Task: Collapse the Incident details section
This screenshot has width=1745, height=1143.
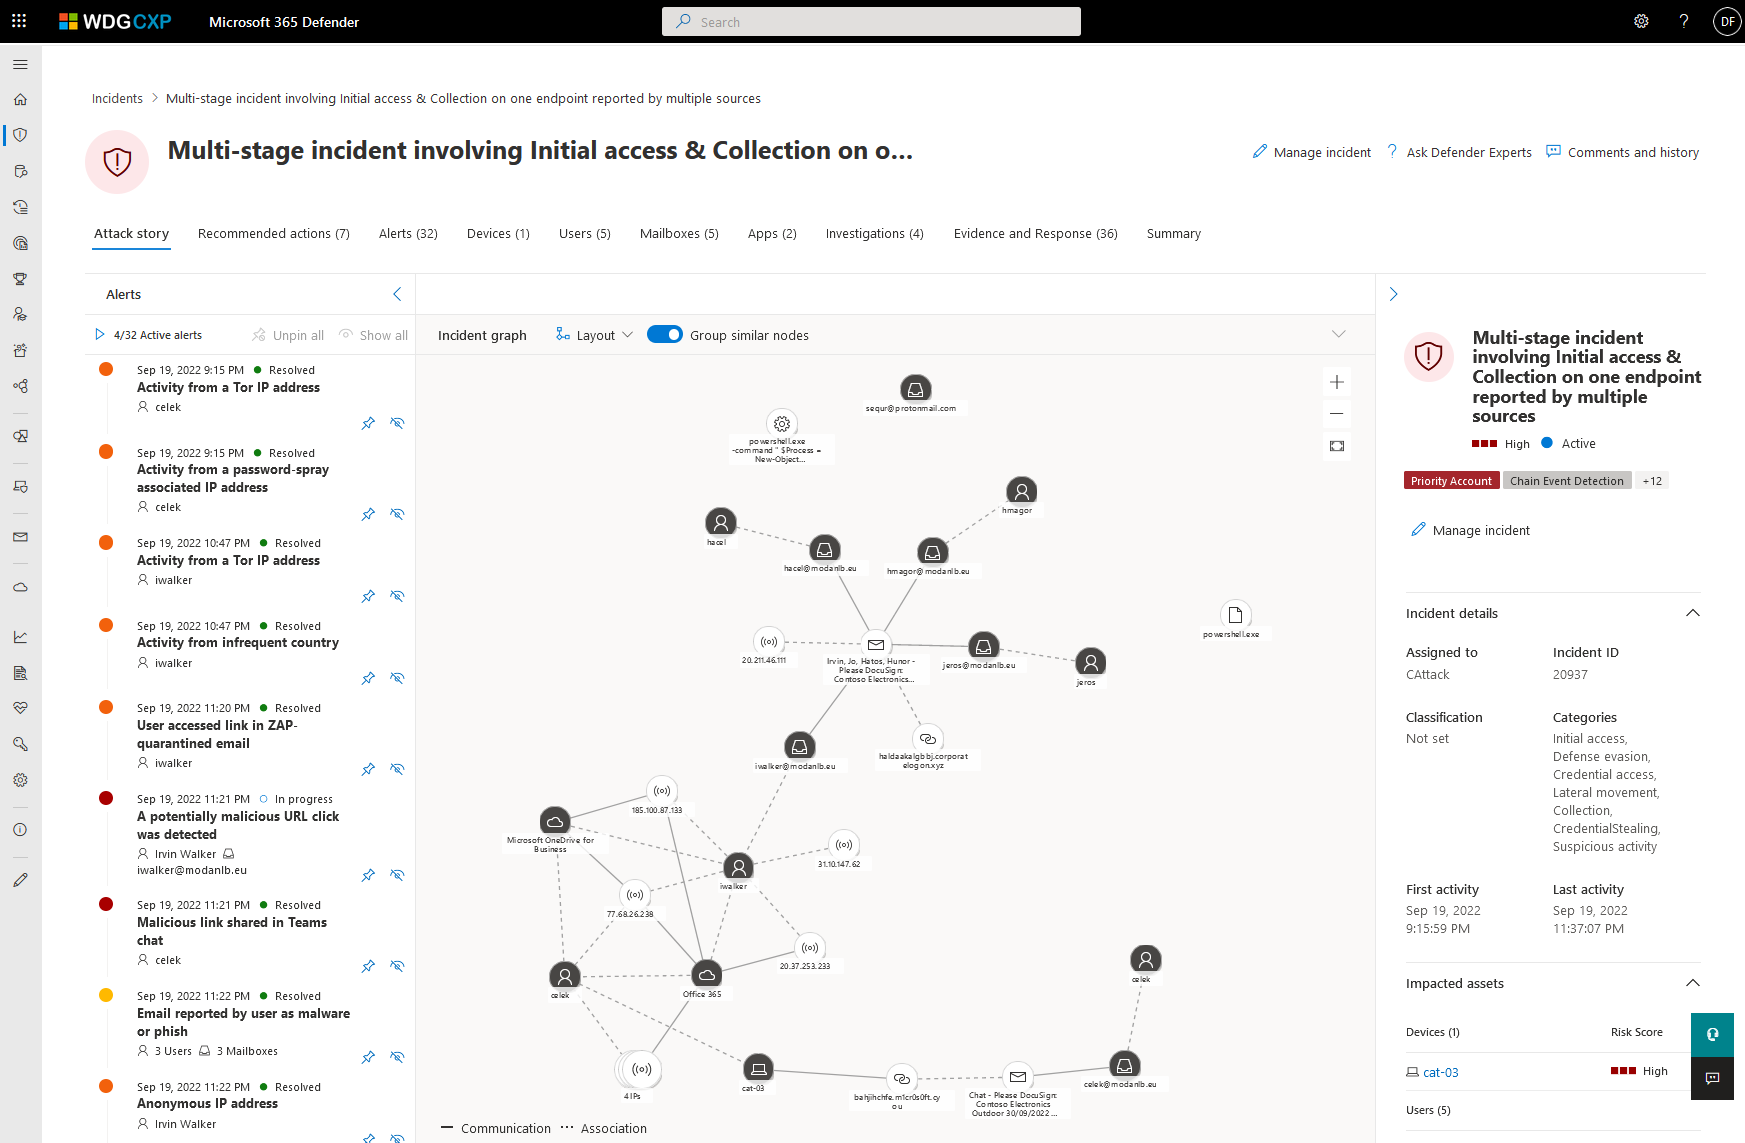Action: [x=1692, y=613]
